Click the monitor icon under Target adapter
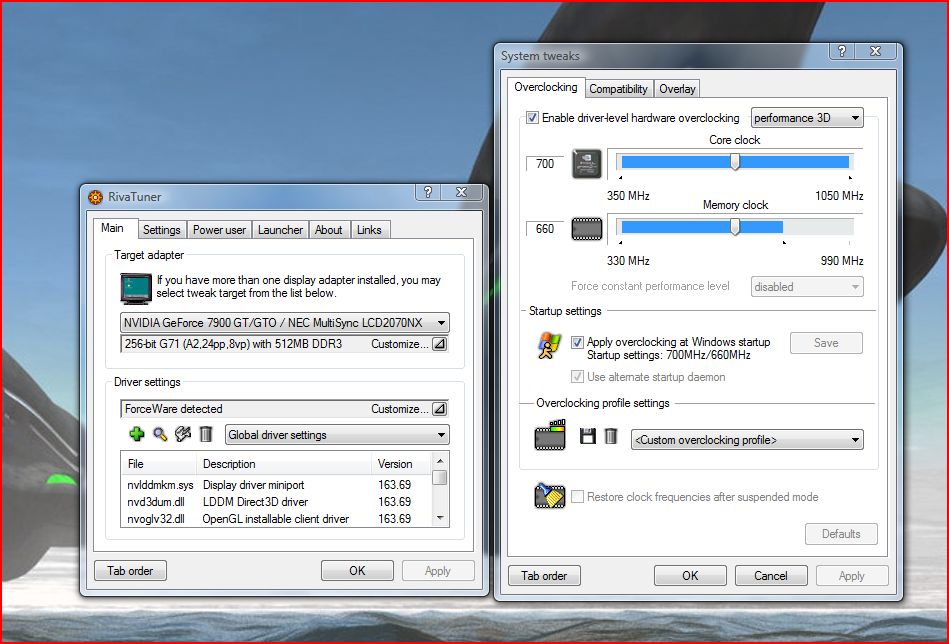The image size is (949, 644). tap(136, 288)
